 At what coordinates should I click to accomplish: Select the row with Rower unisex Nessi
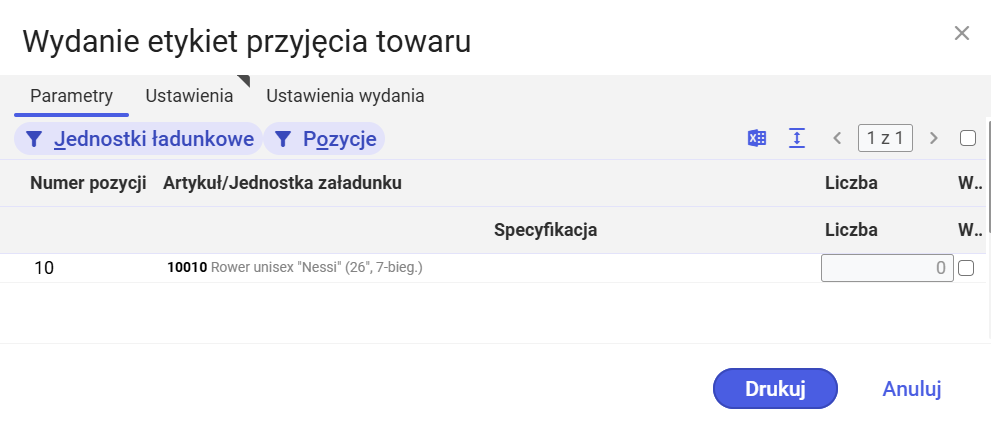[x=493, y=268]
